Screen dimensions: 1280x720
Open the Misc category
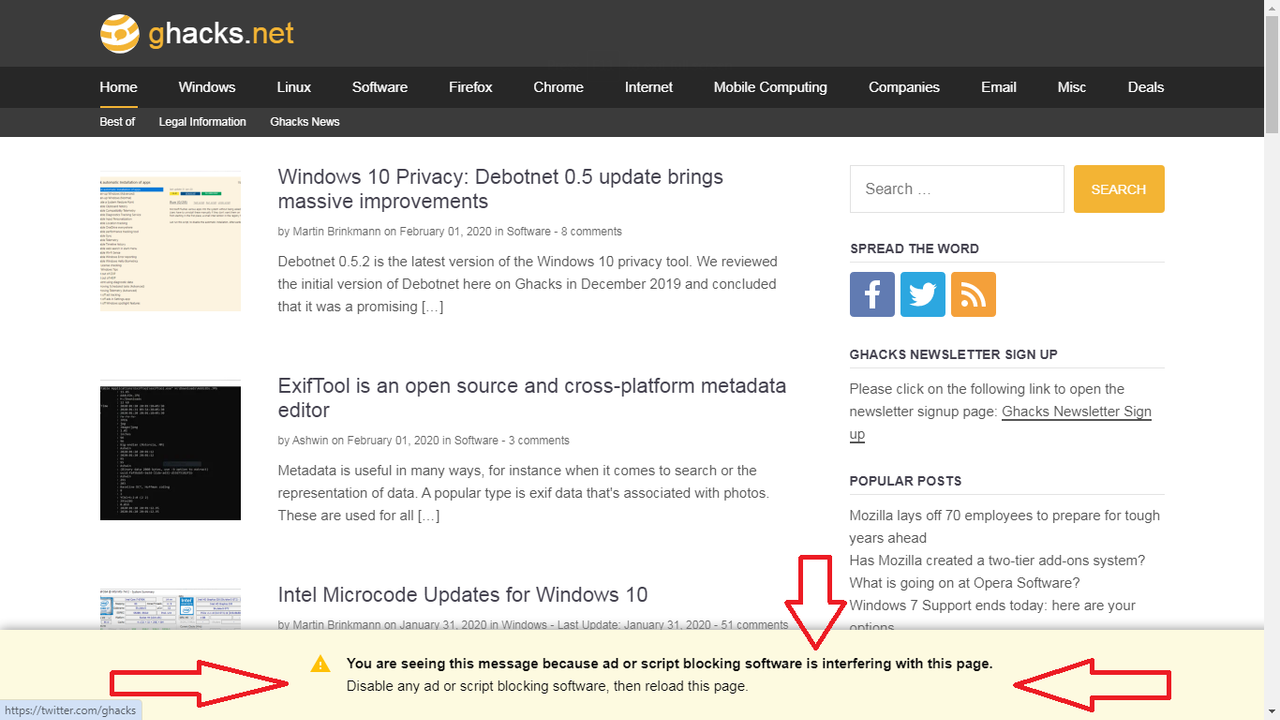(1072, 87)
